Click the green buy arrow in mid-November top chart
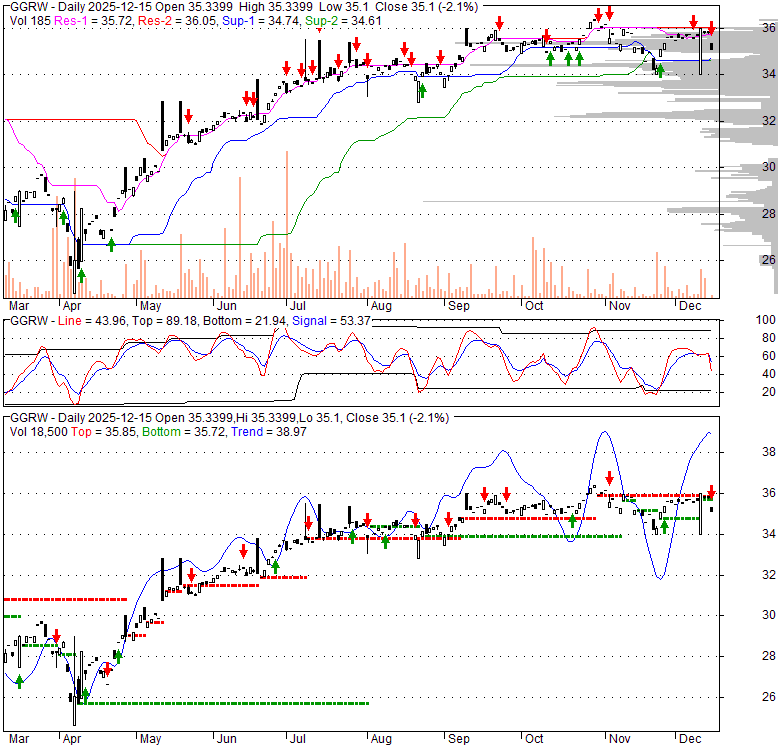This screenshot has width=780, height=745. (660, 71)
